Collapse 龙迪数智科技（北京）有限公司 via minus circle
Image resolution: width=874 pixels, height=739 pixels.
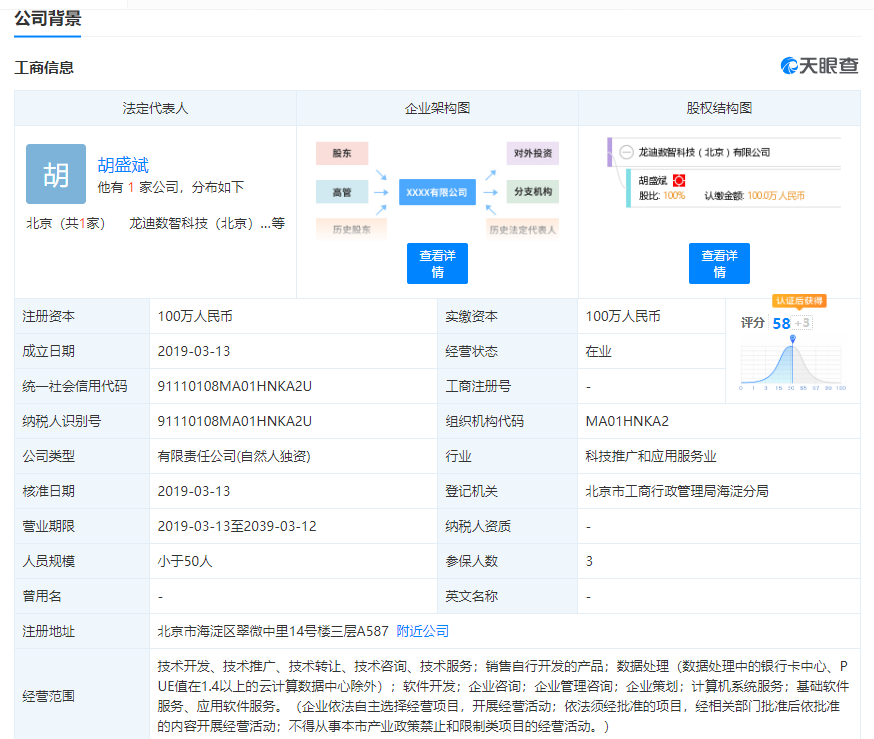click(x=626, y=152)
